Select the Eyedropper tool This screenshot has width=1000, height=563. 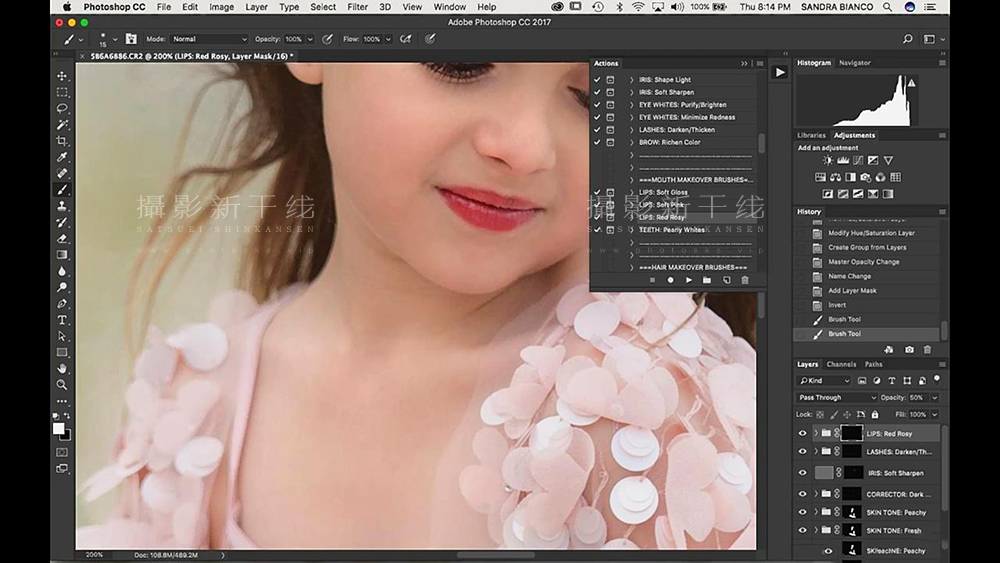tap(62, 157)
